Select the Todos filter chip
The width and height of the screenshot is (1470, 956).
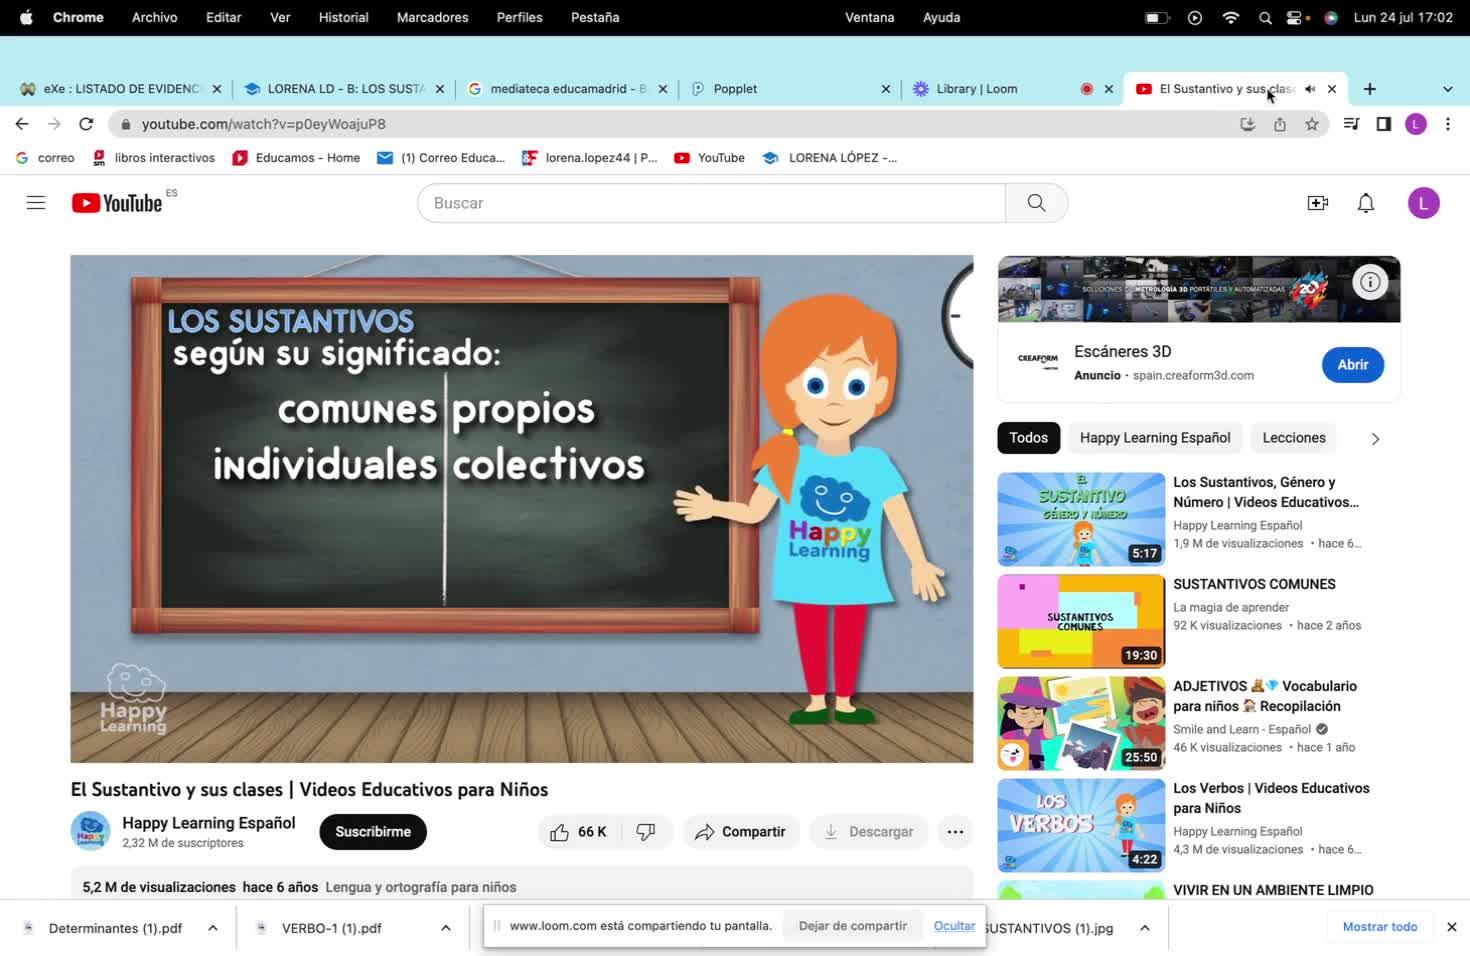coord(1028,438)
